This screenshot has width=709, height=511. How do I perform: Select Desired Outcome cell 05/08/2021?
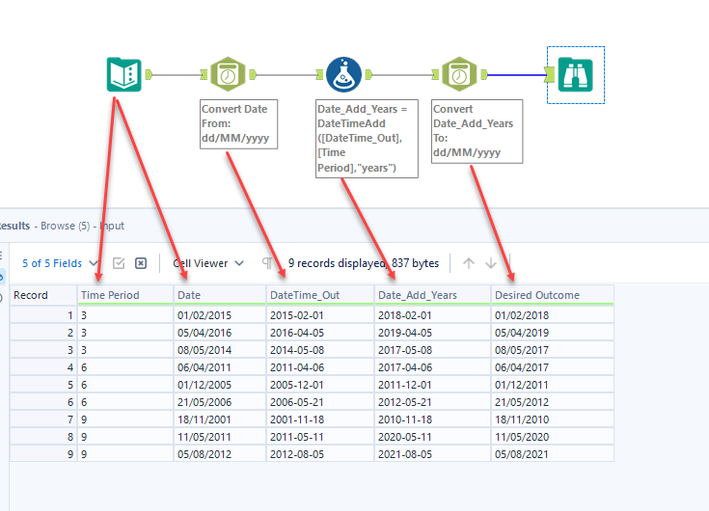coord(553,454)
